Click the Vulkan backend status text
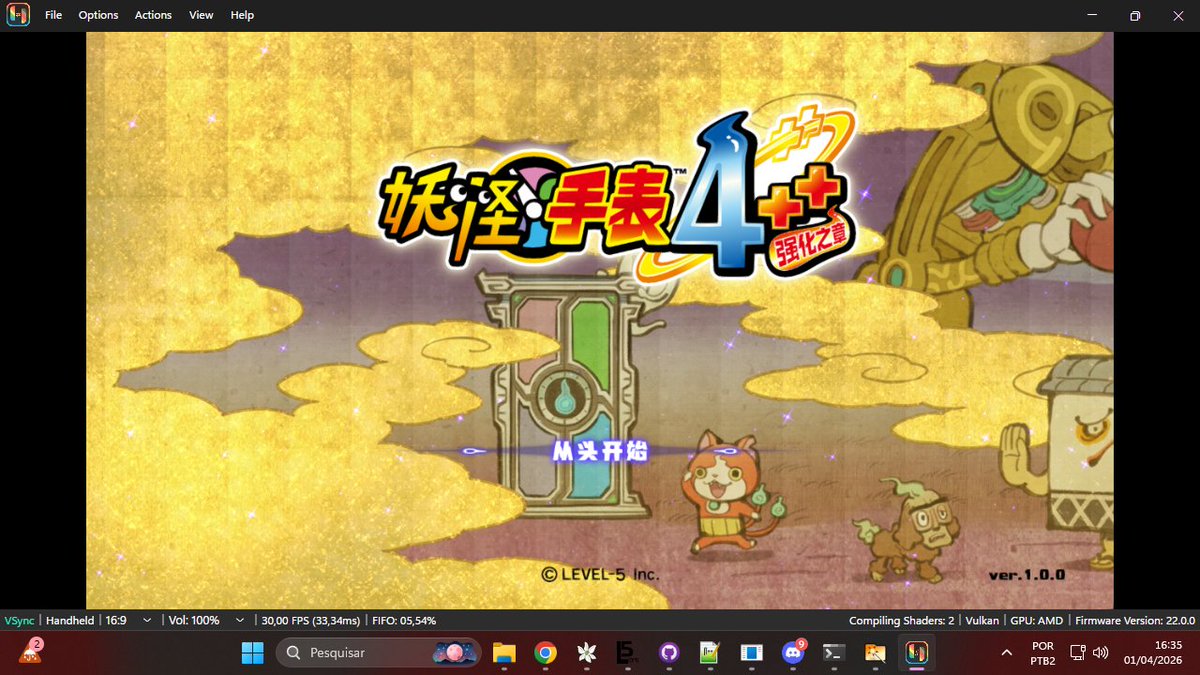The image size is (1200, 675). [982, 620]
